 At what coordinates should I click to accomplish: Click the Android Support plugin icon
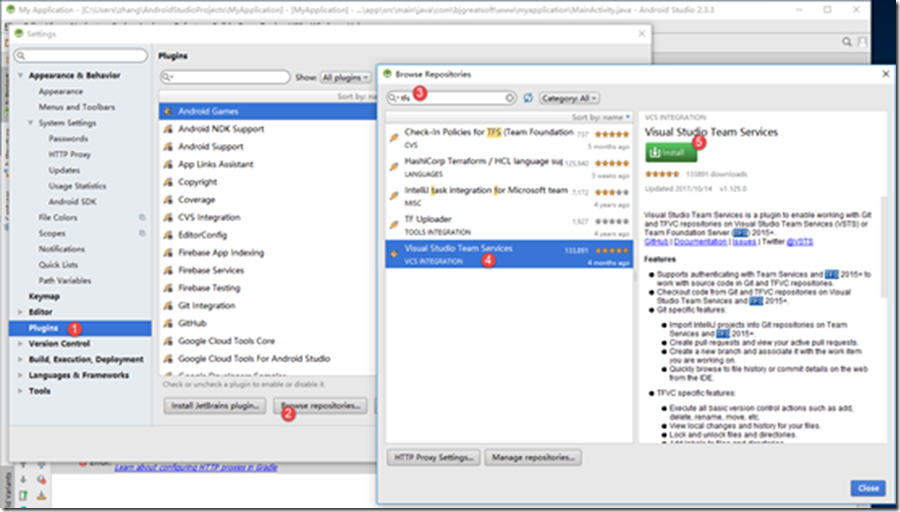[168, 147]
